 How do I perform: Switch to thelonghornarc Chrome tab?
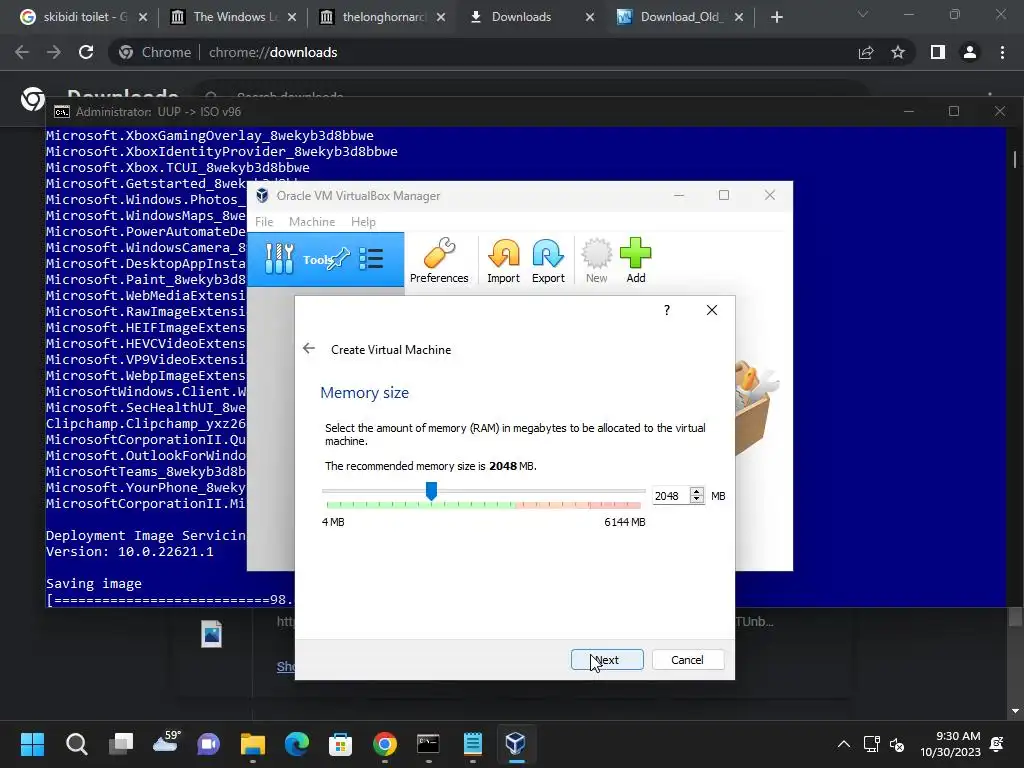coord(379,17)
